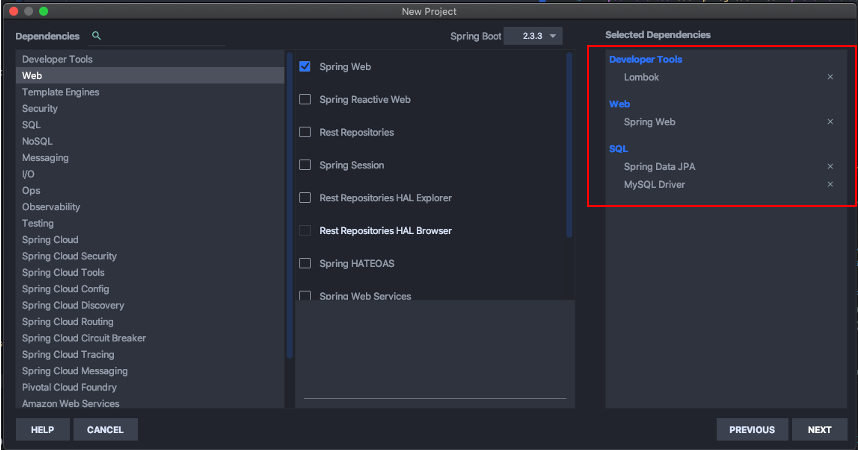Click the dependencies search magnifier icon
Viewport: 858px width, 450px height.
(x=96, y=36)
